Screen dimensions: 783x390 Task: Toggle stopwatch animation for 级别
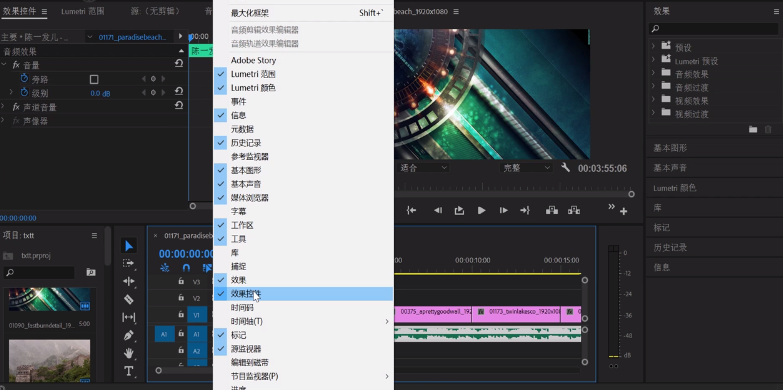pyautogui.click(x=24, y=92)
